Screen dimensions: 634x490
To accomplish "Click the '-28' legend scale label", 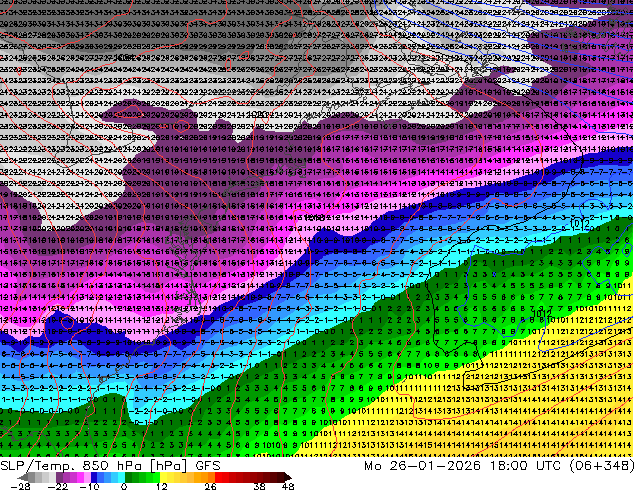I will (20, 486).
